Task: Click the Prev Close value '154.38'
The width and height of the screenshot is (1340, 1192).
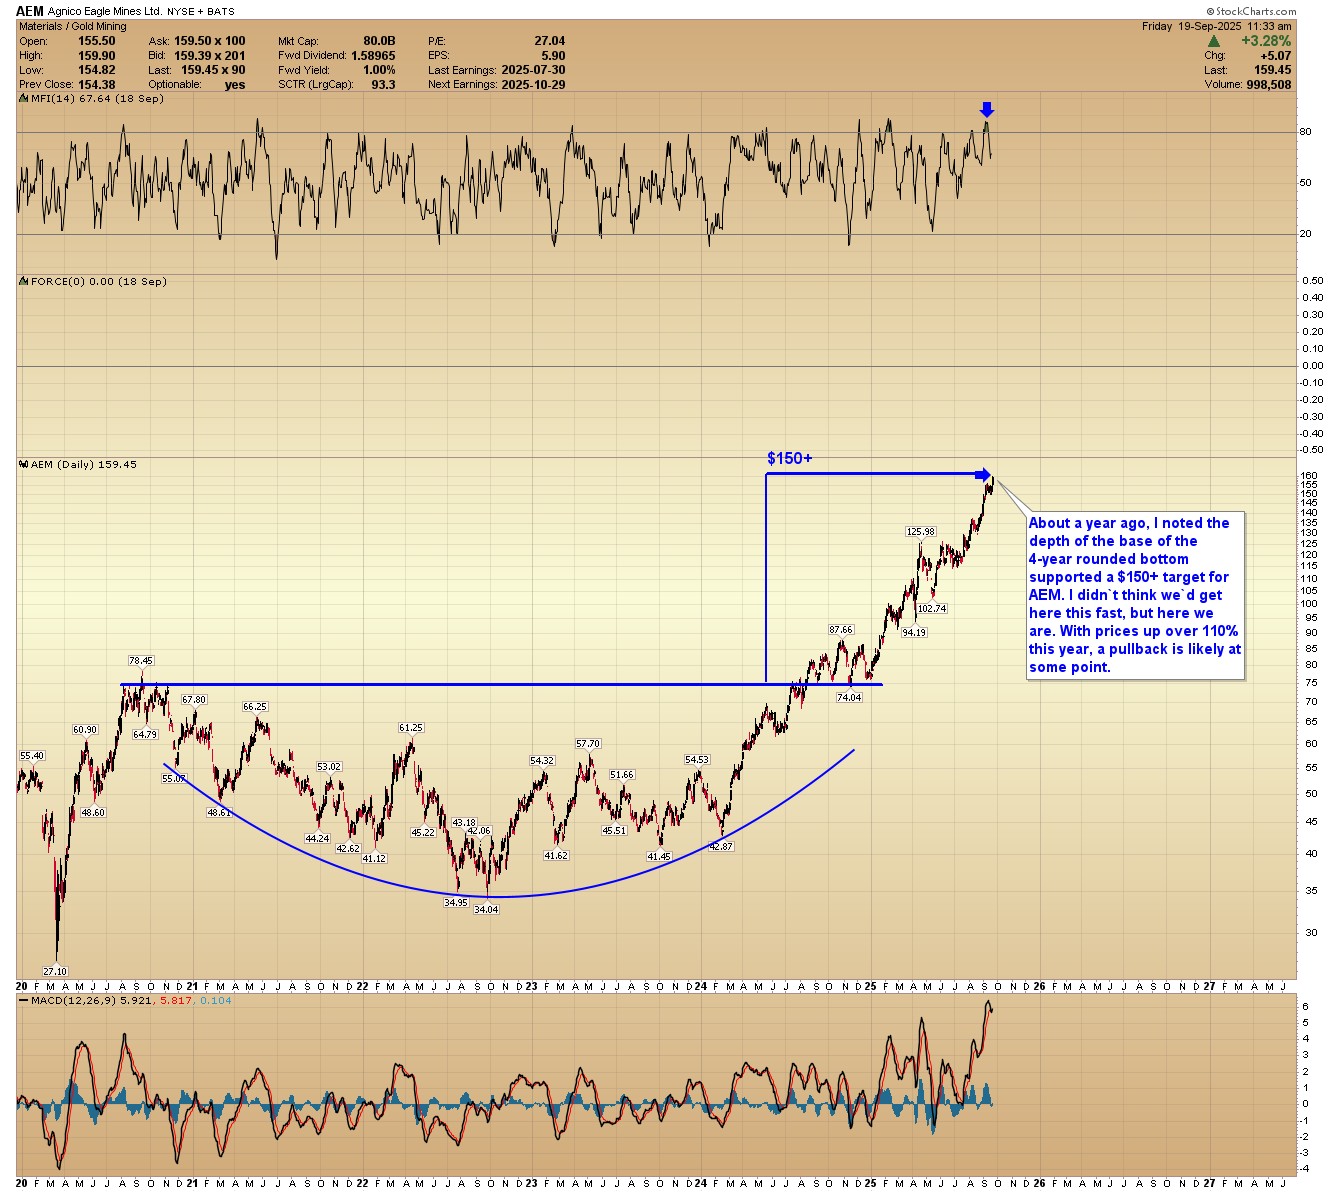Action: (95, 84)
